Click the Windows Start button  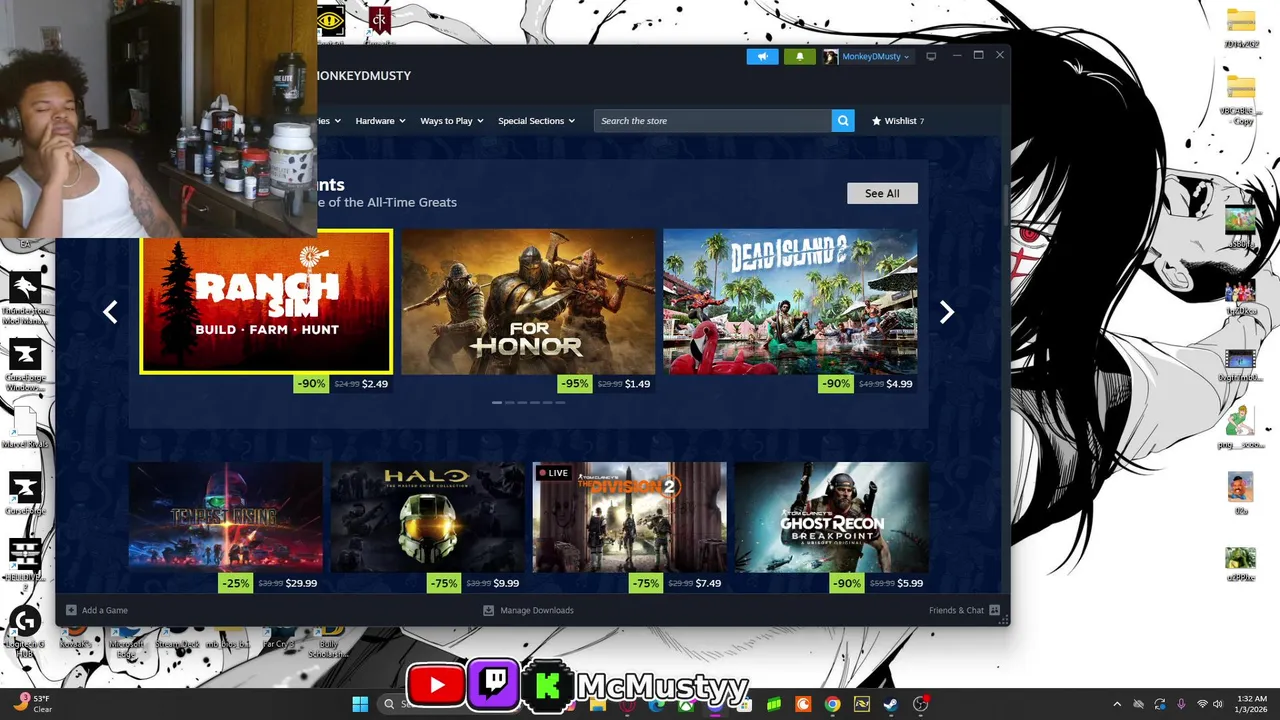(x=360, y=704)
